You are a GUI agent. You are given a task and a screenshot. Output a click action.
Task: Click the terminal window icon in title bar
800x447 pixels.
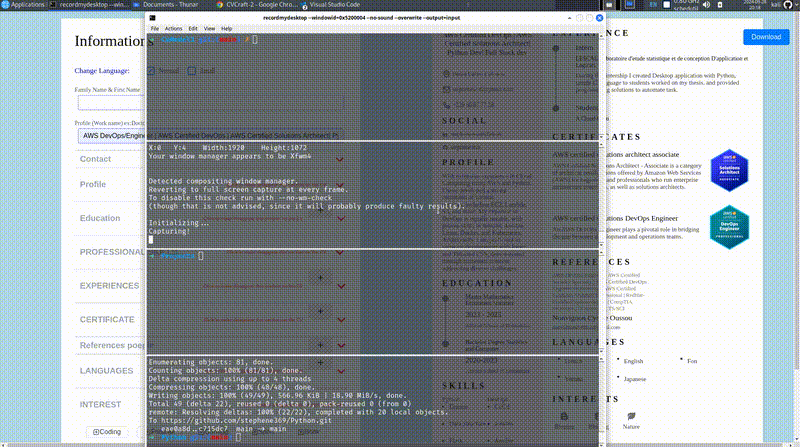point(152,18)
